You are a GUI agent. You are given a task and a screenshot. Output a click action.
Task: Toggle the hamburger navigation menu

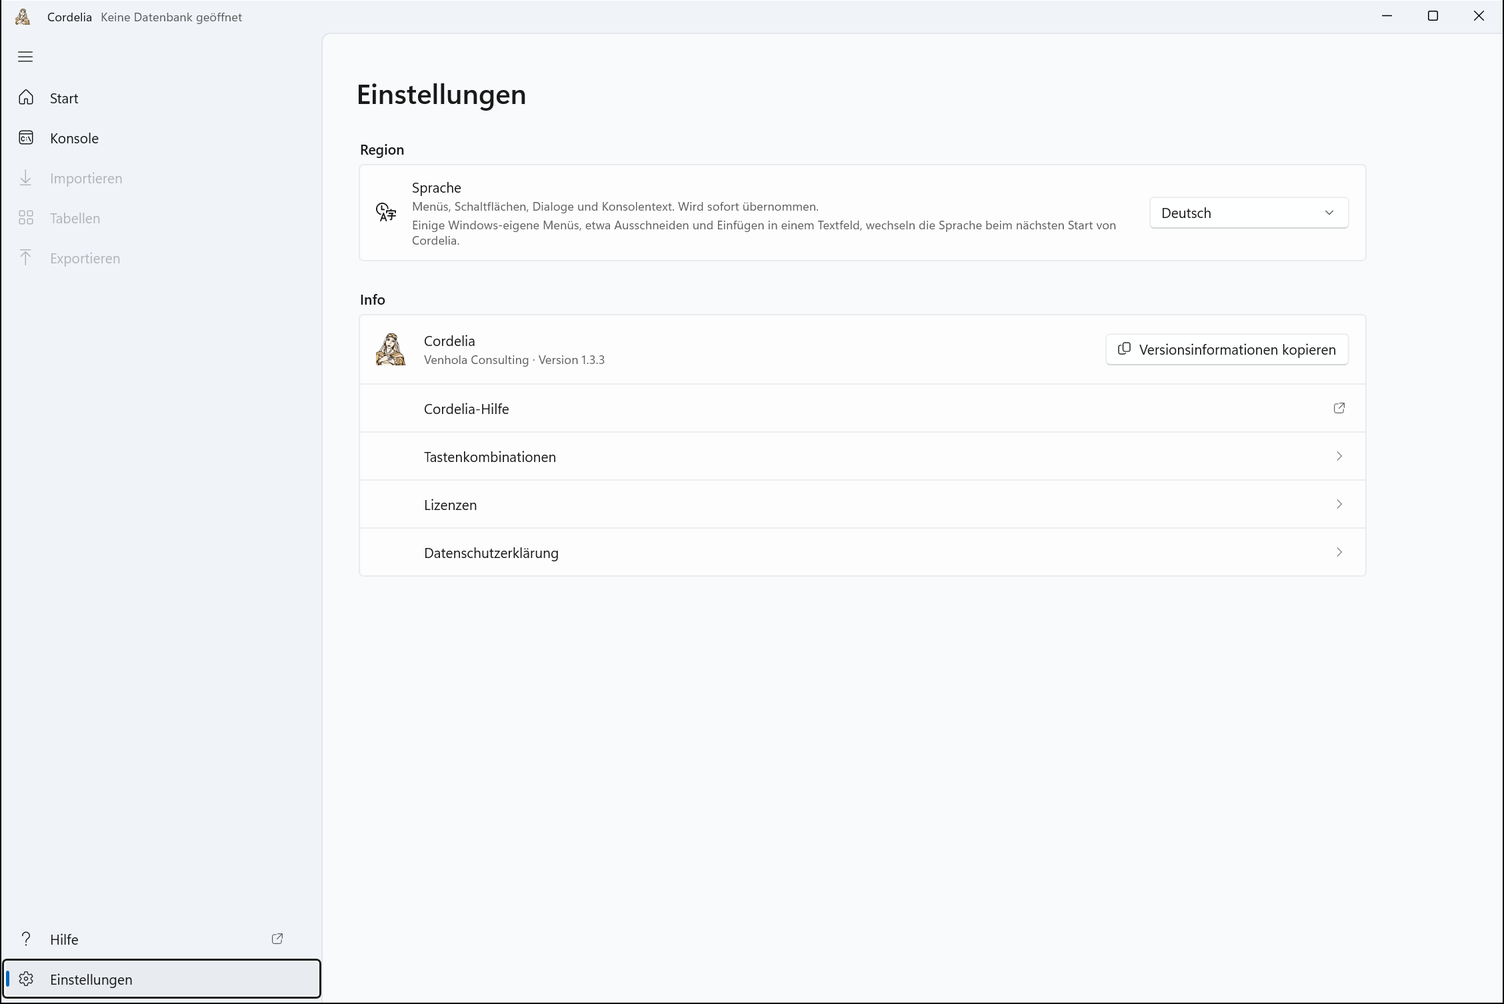click(x=26, y=57)
